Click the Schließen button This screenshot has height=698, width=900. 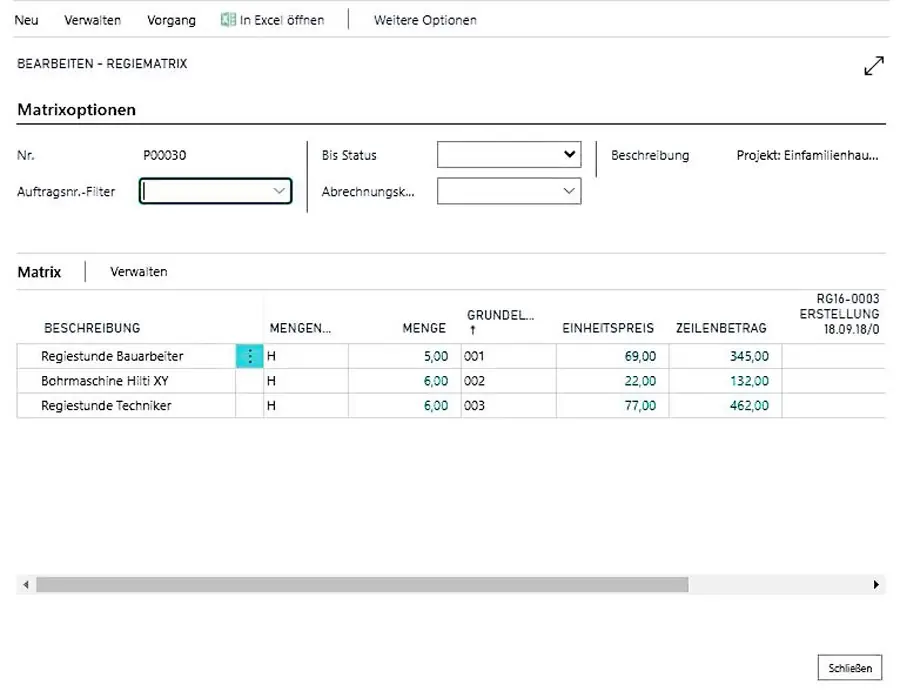click(x=850, y=668)
